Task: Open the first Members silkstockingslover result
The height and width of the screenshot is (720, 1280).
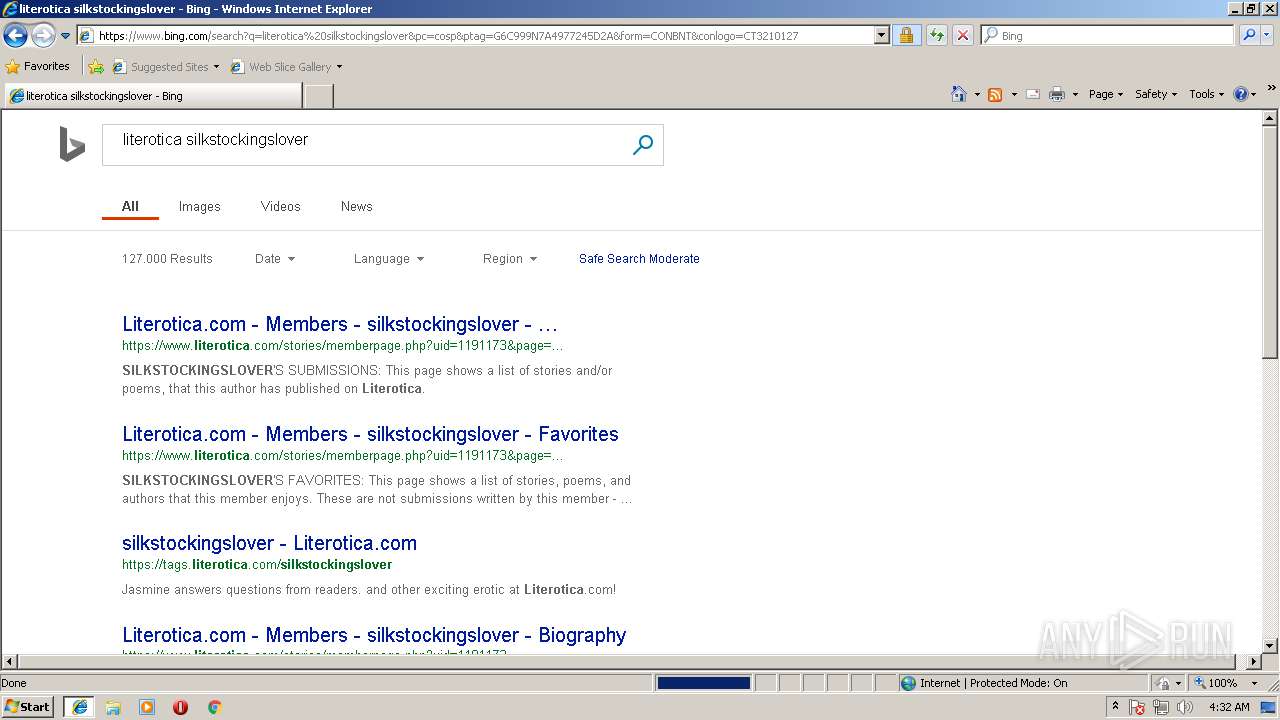Action: point(340,324)
